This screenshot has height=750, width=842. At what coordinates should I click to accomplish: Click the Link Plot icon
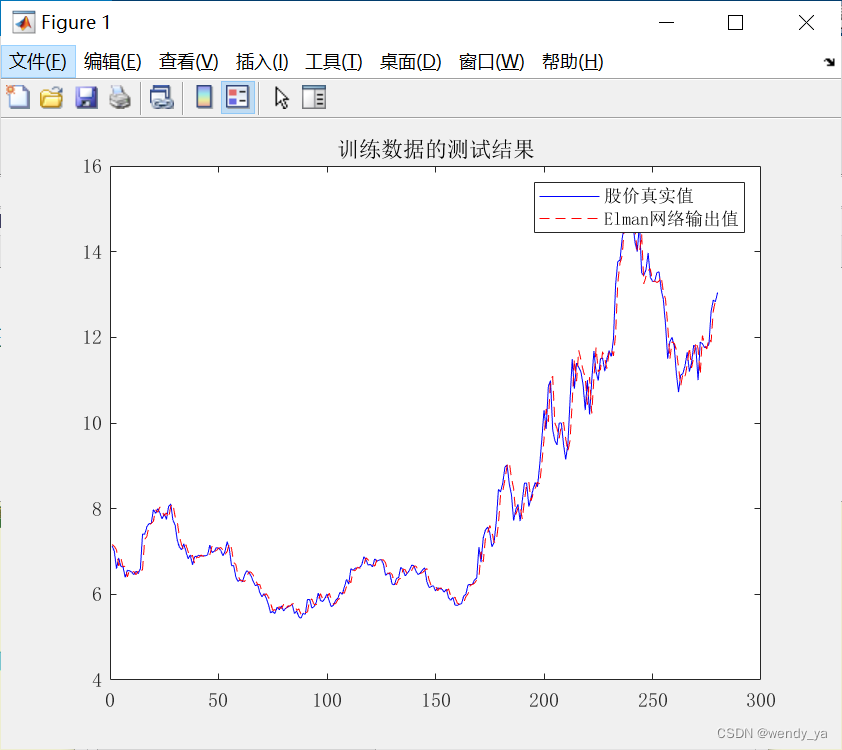(162, 98)
